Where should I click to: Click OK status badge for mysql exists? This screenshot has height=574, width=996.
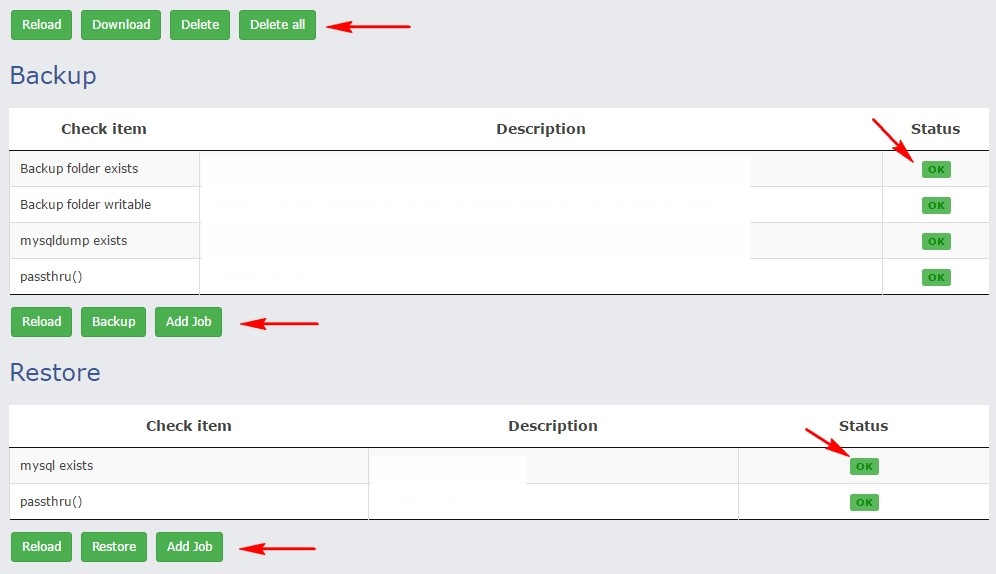pyautogui.click(x=864, y=466)
